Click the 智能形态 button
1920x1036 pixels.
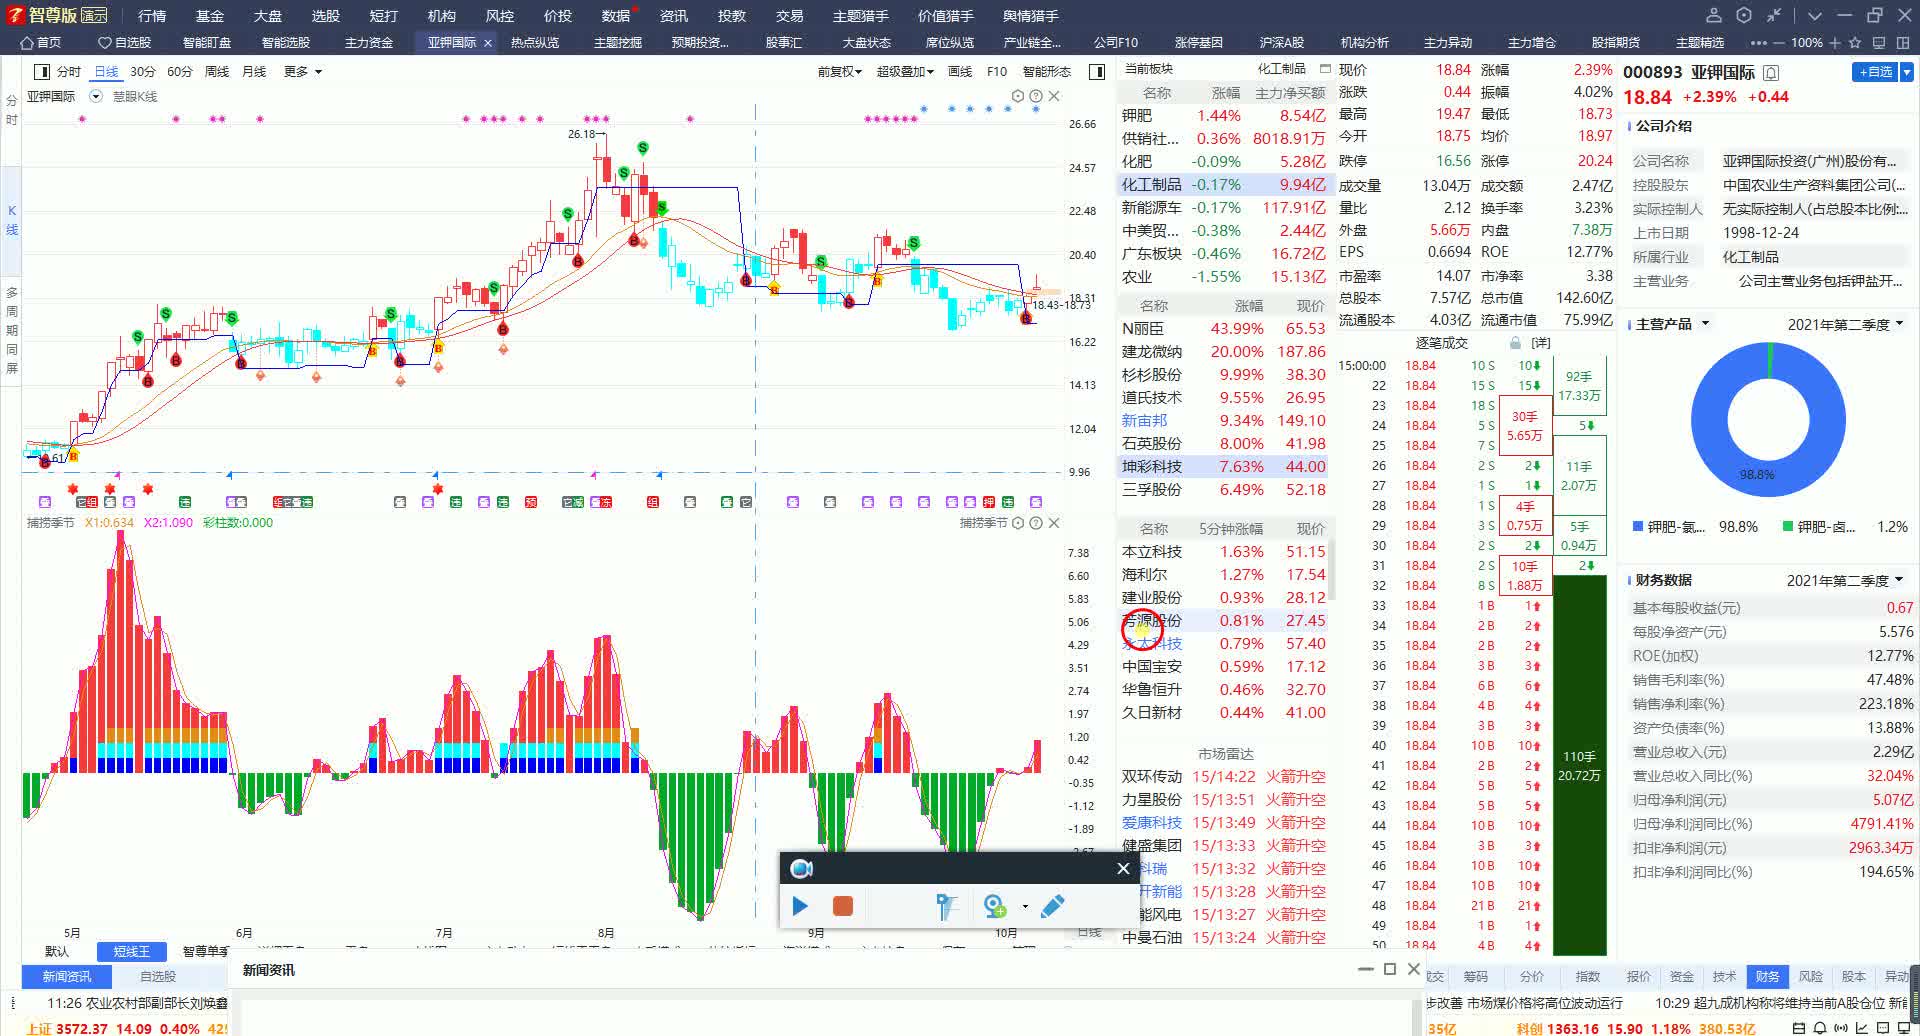1047,72
